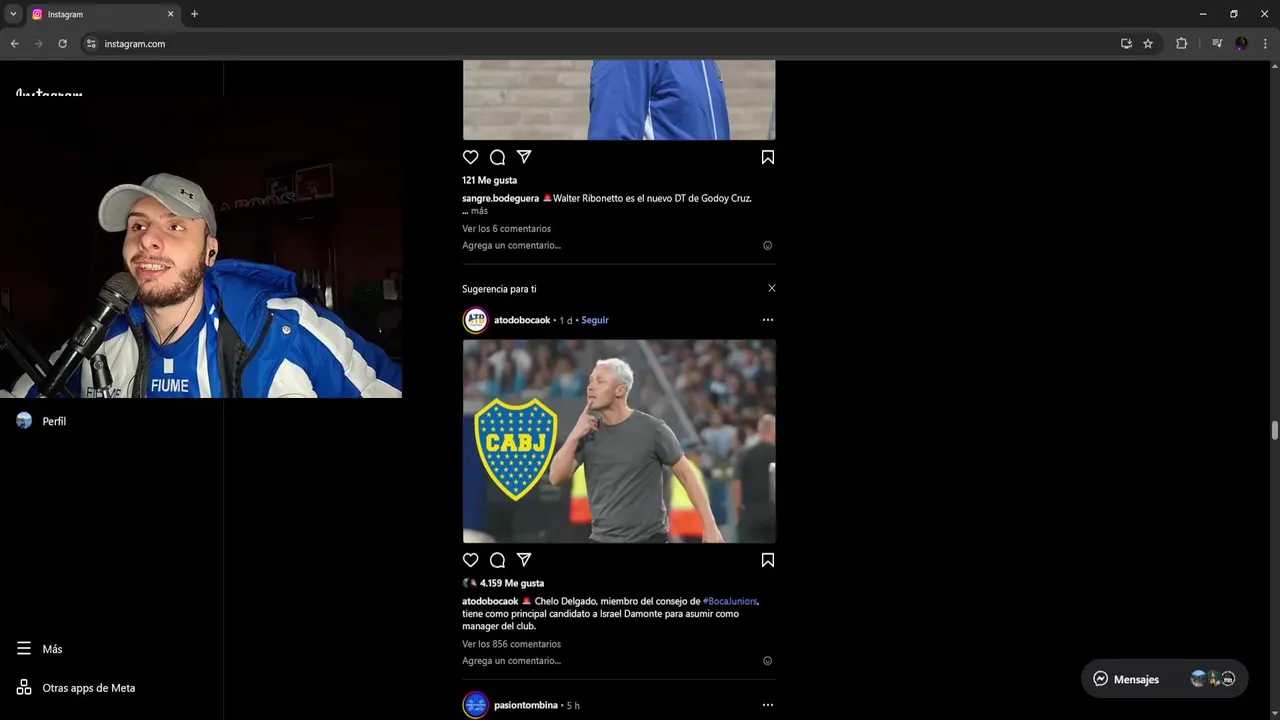Open comments on the sangre.bodeguera post via speech bubble icon
This screenshot has height=720, width=1280.
pyautogui.click(x=497, y=157)
